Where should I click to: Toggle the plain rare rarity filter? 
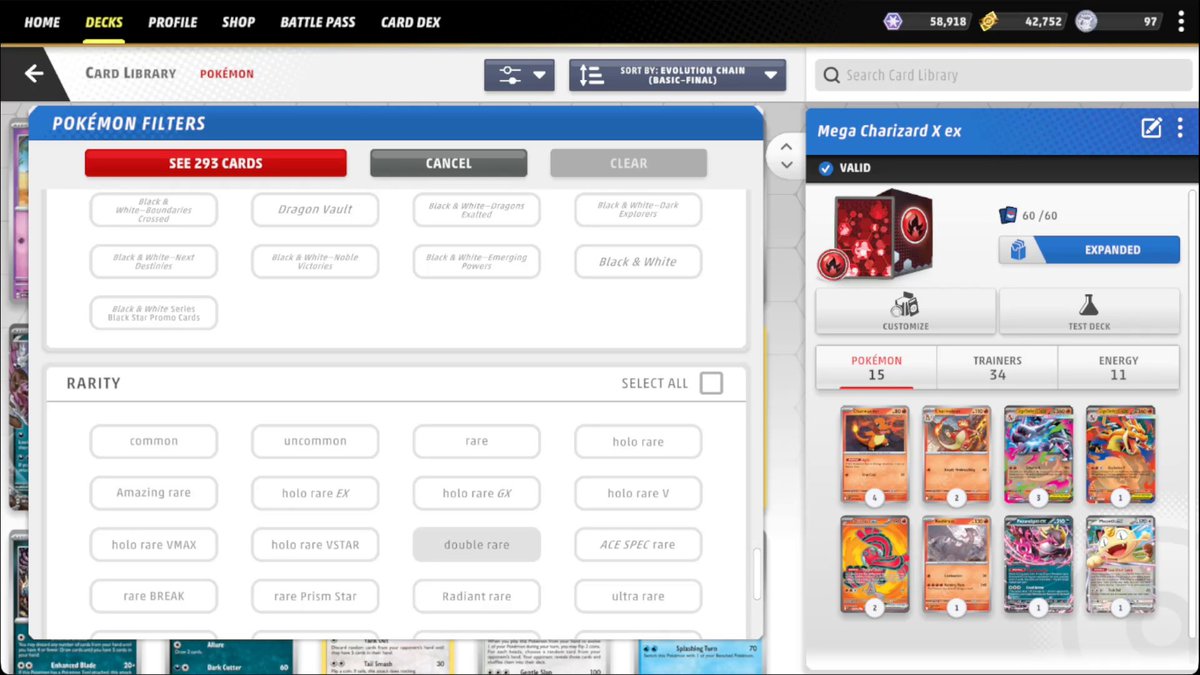[477, 441]
